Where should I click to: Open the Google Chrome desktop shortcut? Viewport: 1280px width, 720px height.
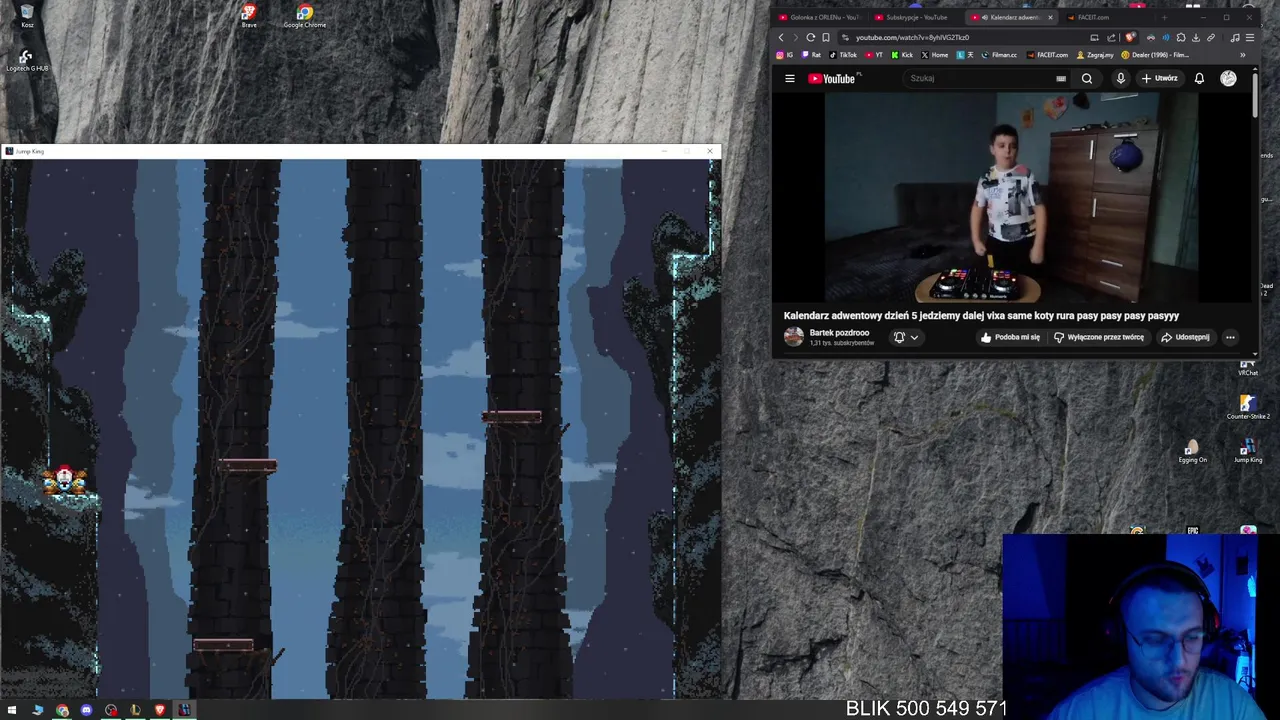(x=304, y=16)
